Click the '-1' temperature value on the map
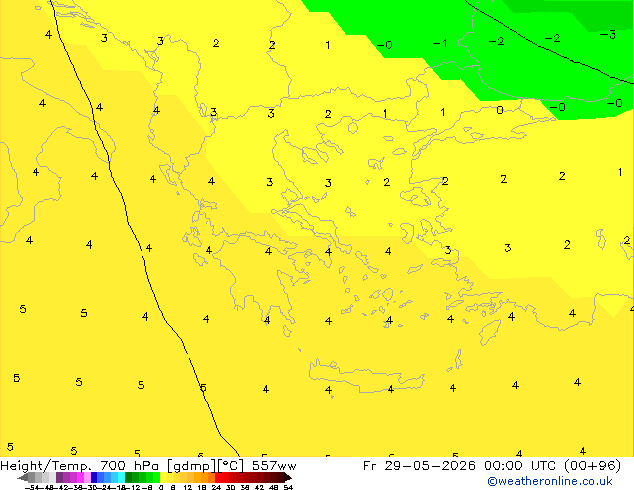The height and width of the screenshot is (490, 634). coord(440,43)
